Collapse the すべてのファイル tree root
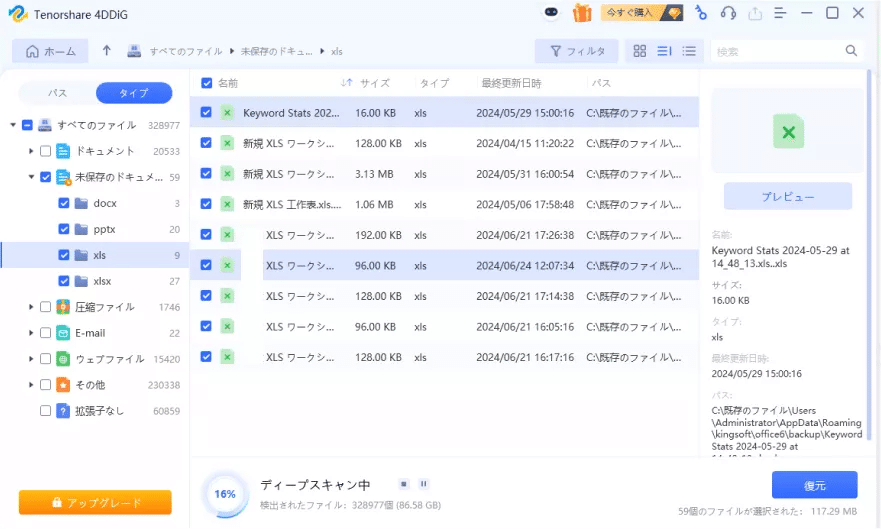 pyautogui.click(x=12, y=125)
